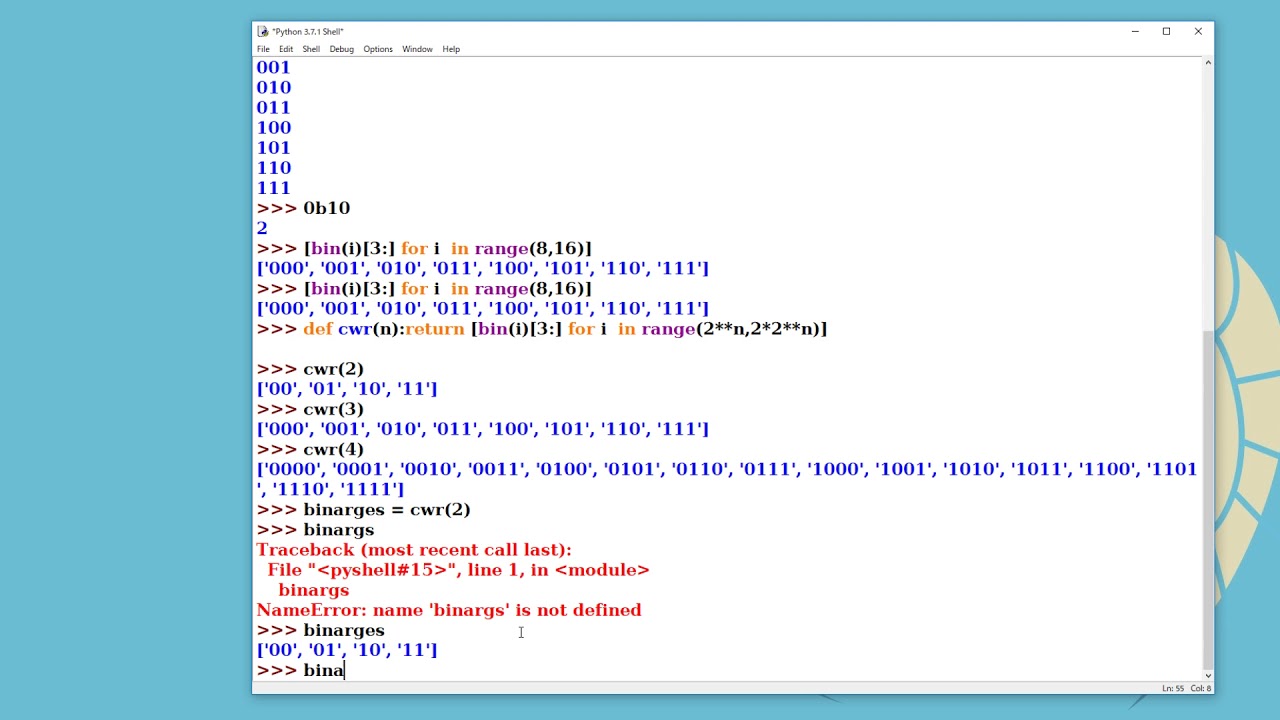Click 'Traceback (most recent call last):' text
The width and height of the screenshot is (1280, 720).
coord(414,550)
